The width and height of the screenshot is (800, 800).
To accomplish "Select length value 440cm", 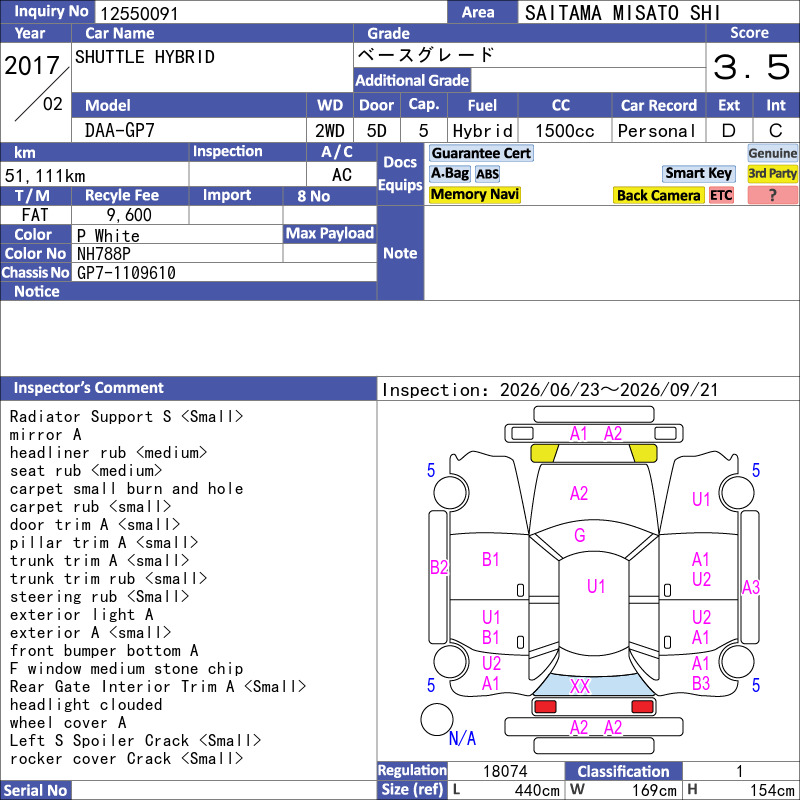I will (x=537, y=790).
